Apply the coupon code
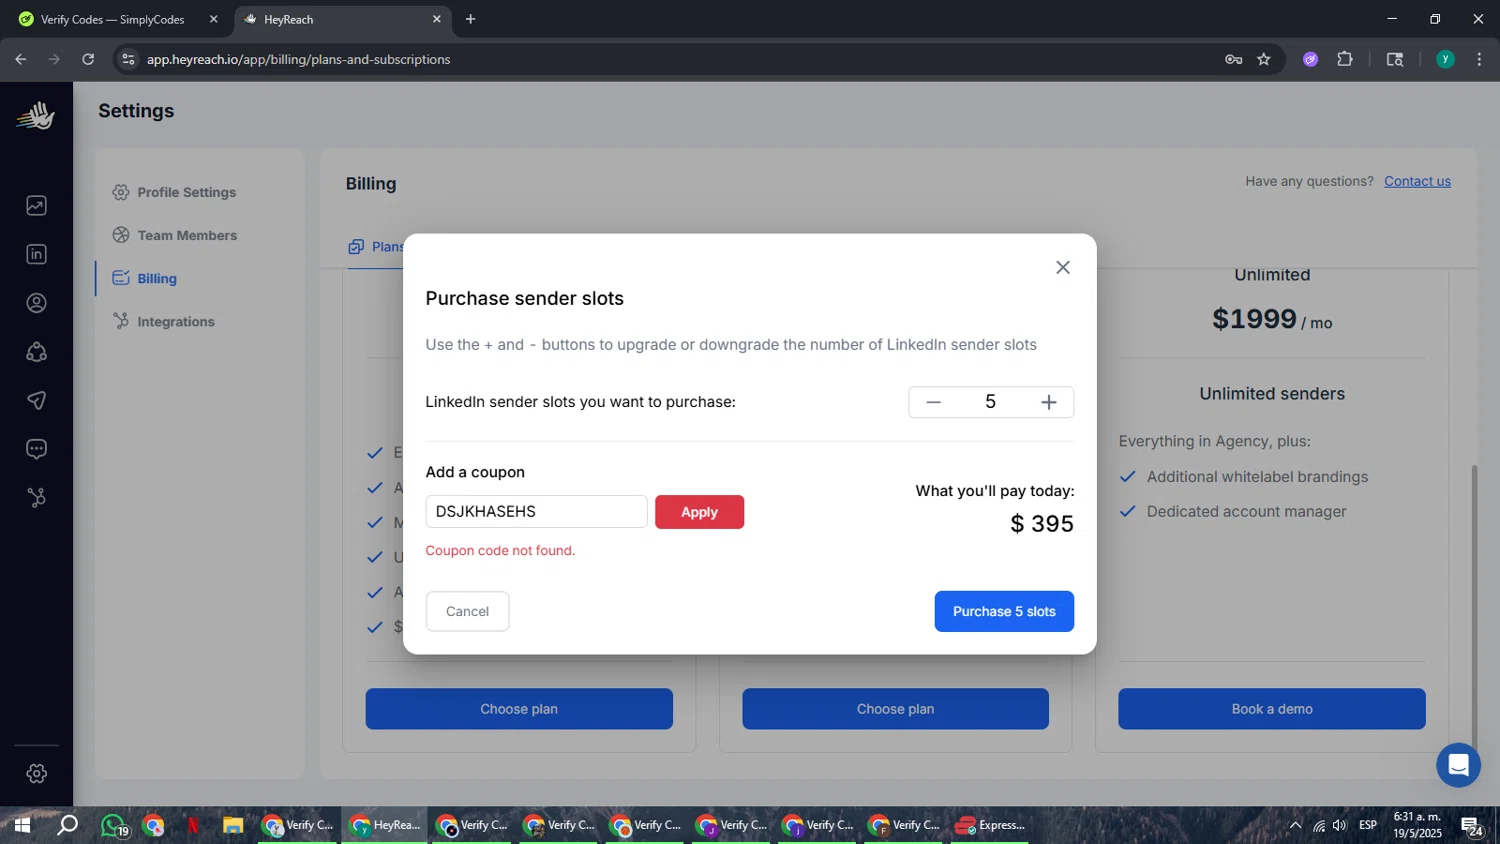 point(699,512)
